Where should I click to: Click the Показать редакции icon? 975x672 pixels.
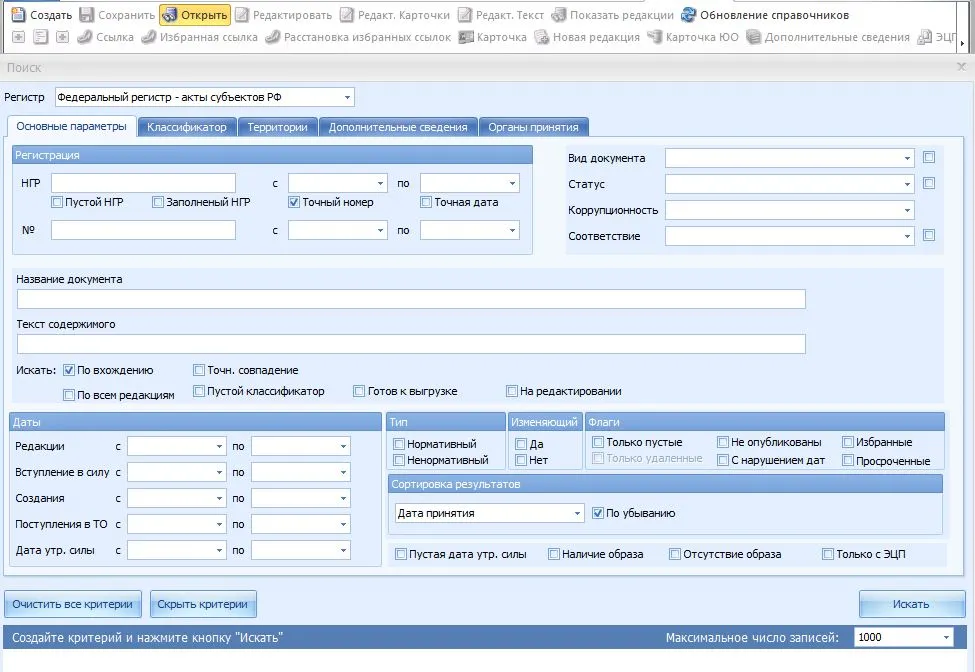[x=559, y=15]
